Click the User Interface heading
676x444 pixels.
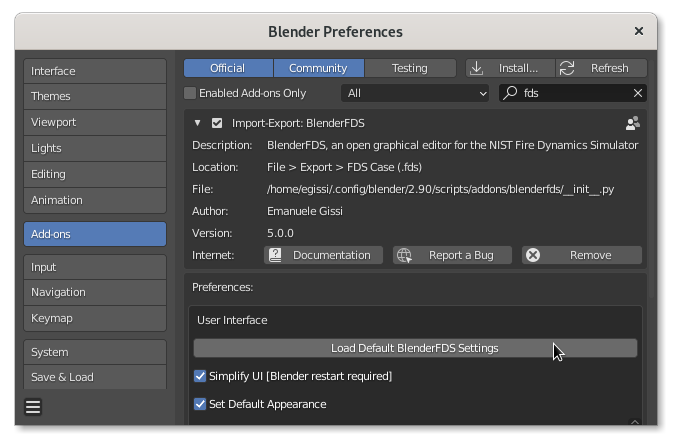coord(232,320)
